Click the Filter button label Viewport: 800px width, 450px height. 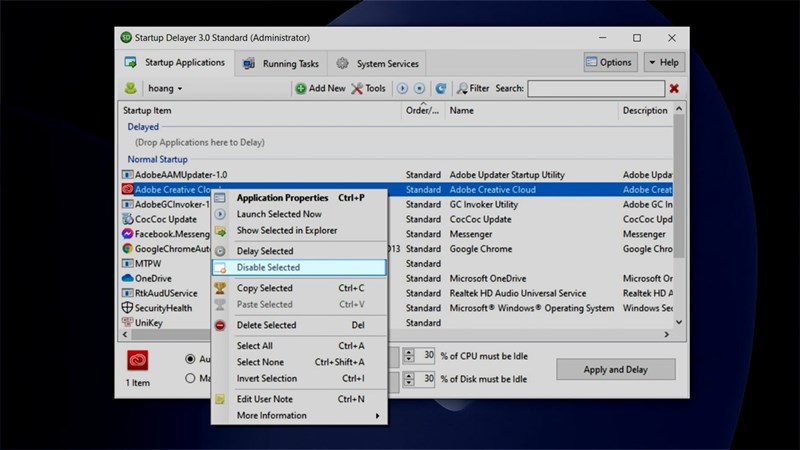479,88
